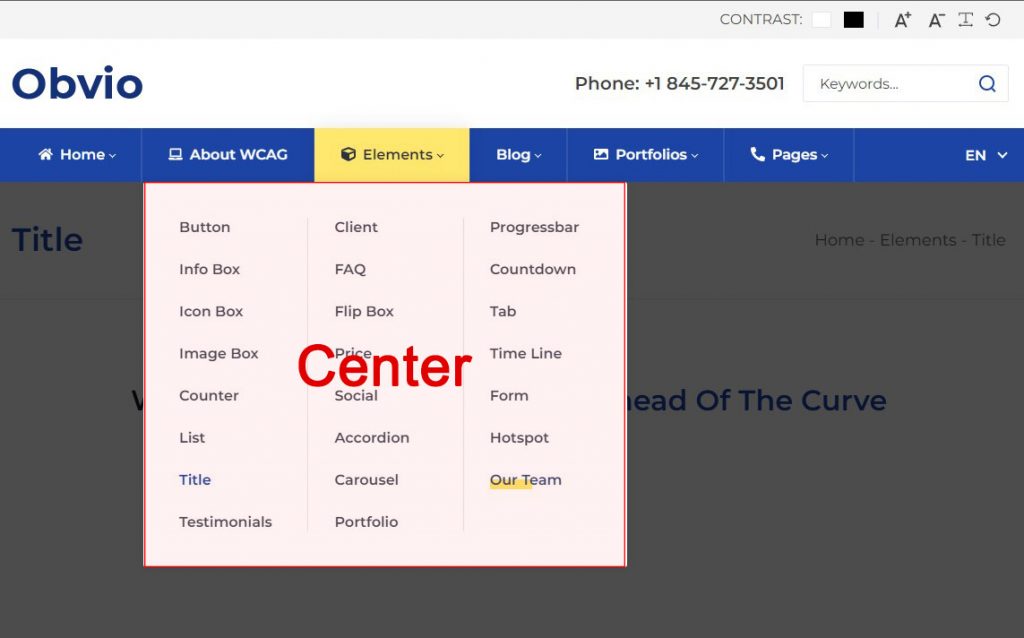
Task: Open the Our Team page link
Action: [525, 480]
